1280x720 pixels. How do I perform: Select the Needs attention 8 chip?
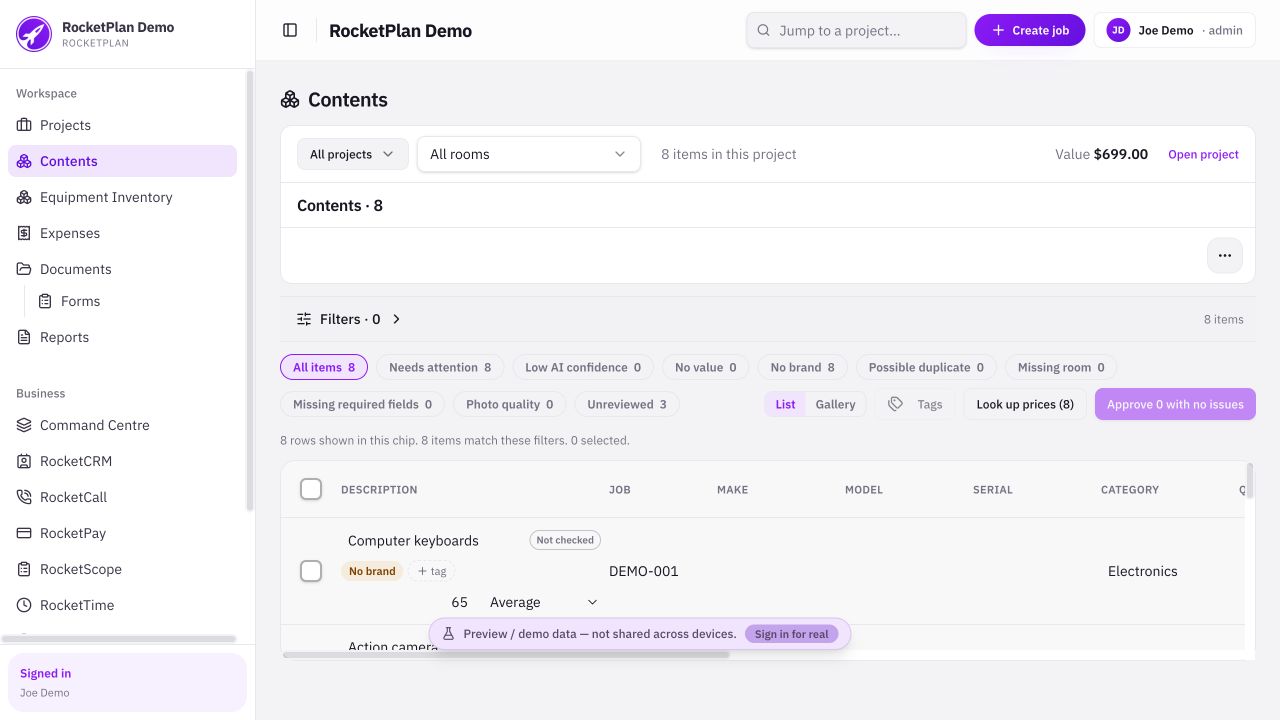click(440, 367)
